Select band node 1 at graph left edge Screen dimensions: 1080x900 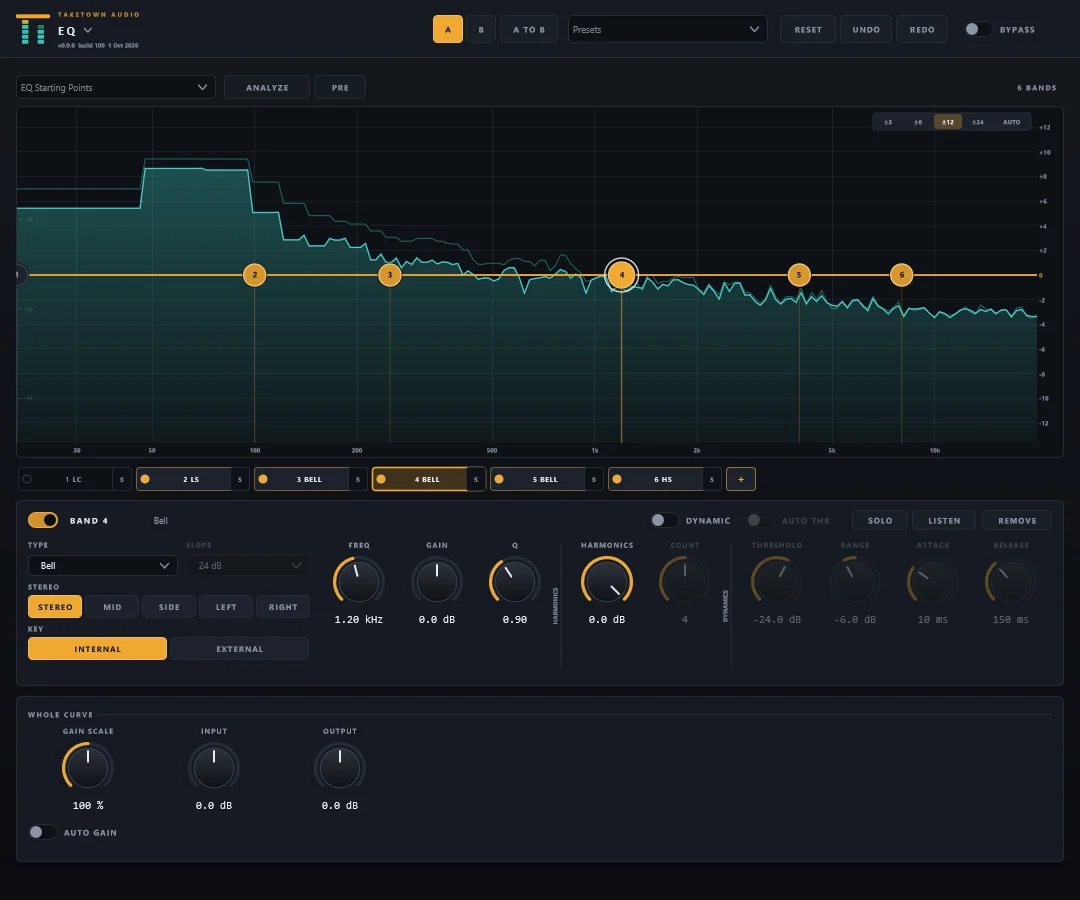click(x=20, y=275)
